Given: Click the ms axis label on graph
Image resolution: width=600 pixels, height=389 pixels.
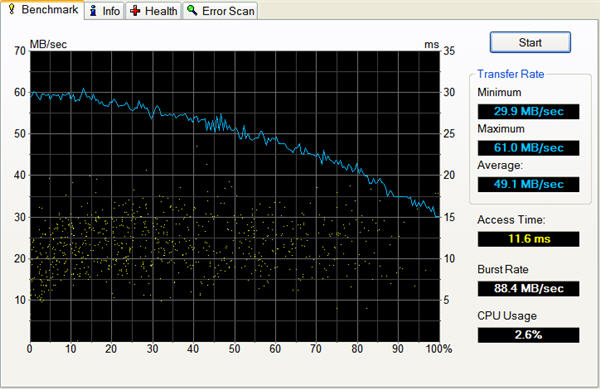Looking at the screenshot, I should tap(431, 44).
